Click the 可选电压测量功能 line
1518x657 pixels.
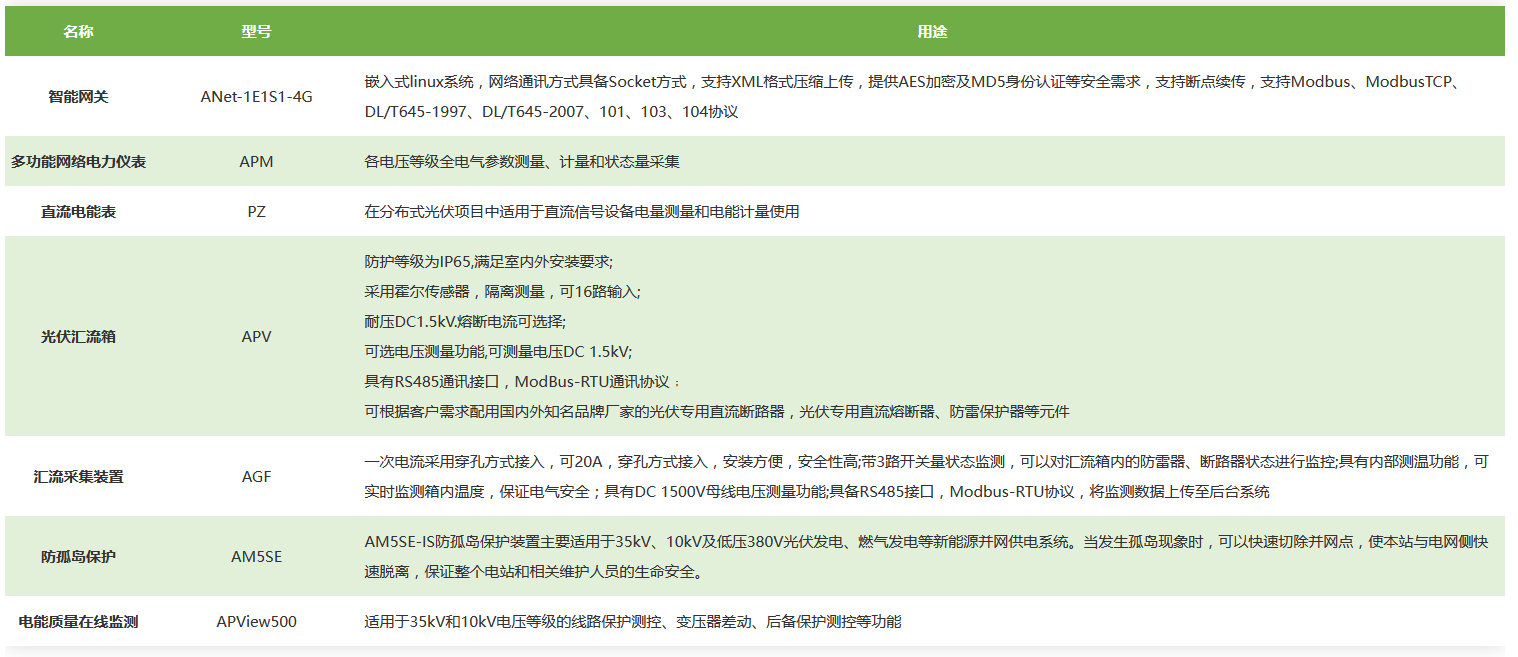(498, 352)
